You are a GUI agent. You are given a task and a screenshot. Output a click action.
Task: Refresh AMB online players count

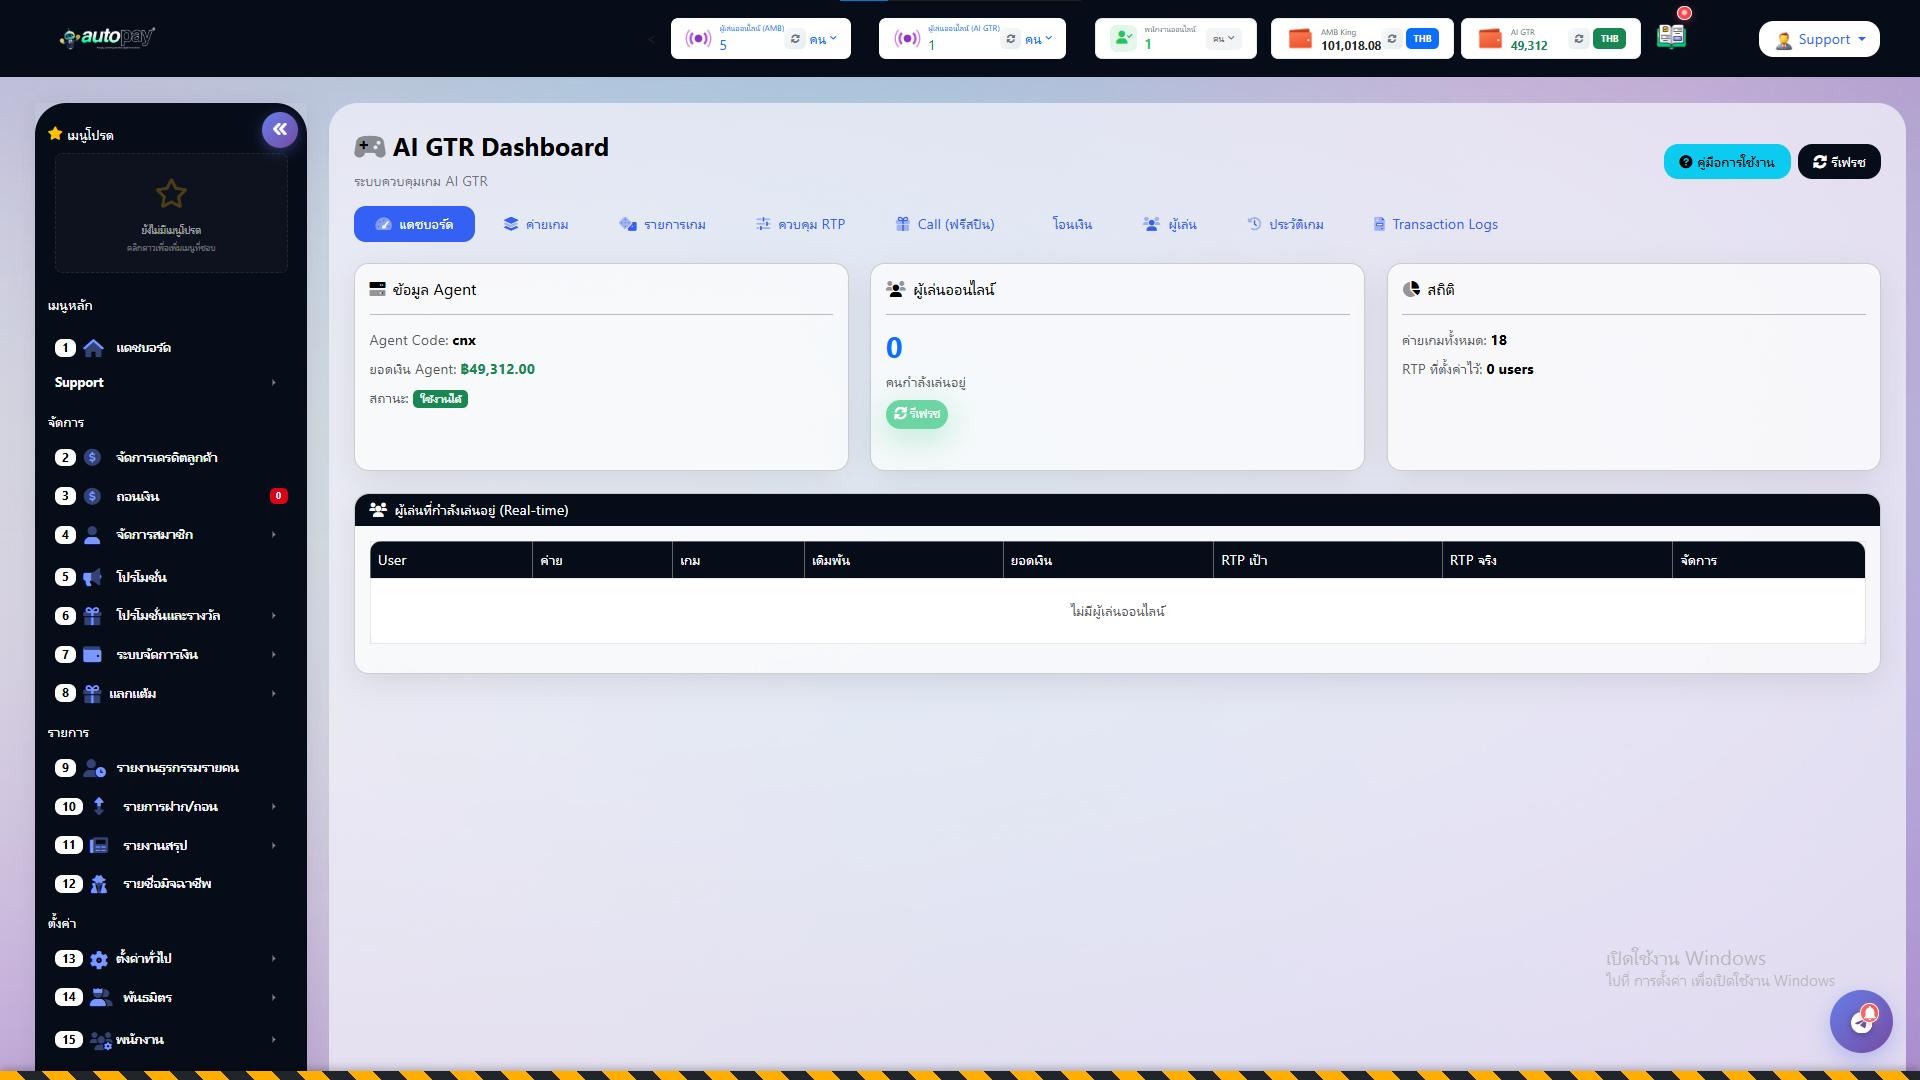(x=795, y=39)
